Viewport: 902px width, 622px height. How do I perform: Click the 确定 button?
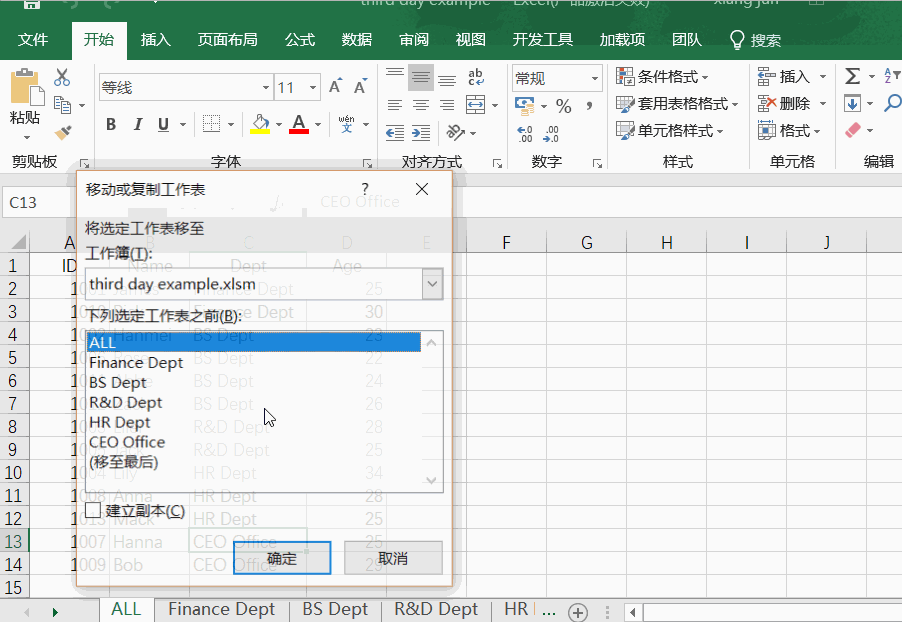pos(281,558)
